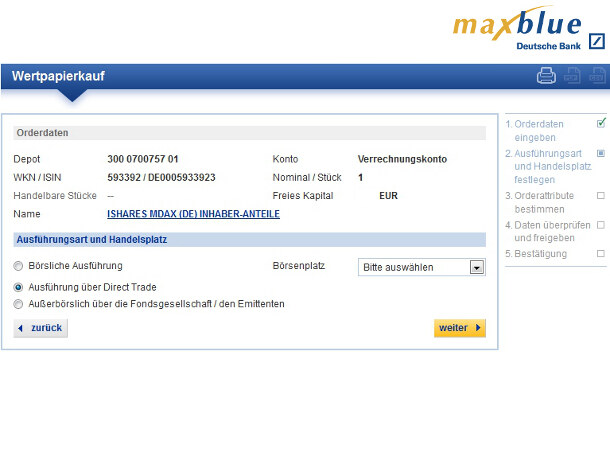This screenshot has width=610, height=450.
Task: Open ISHARES MDAX (DE) INHABER-ANTEILE link
Action: pyautogui.click(x=193, y=214)
